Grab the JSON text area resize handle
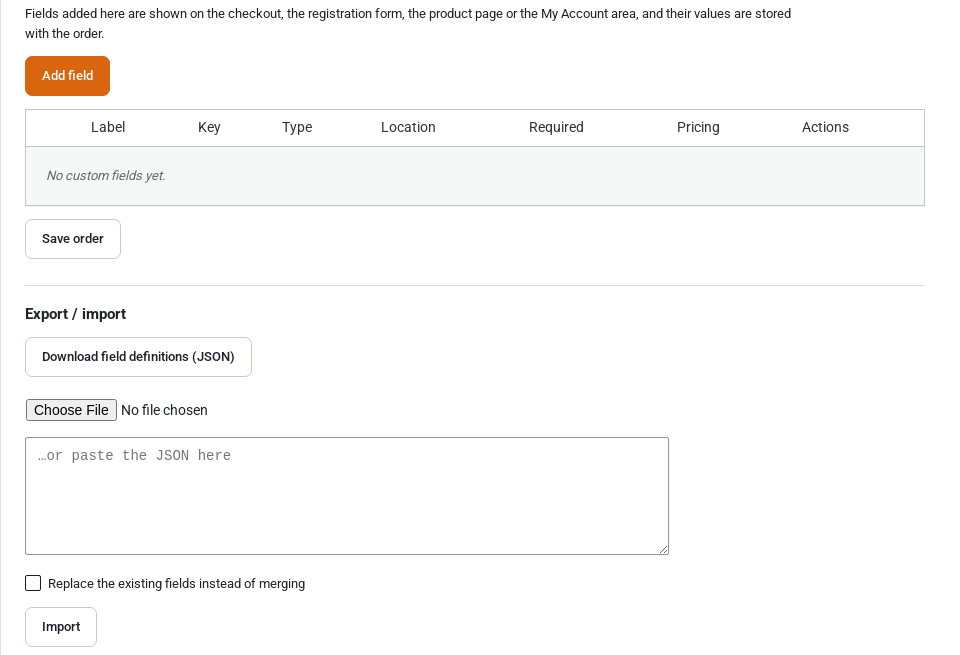 [663, 550]
